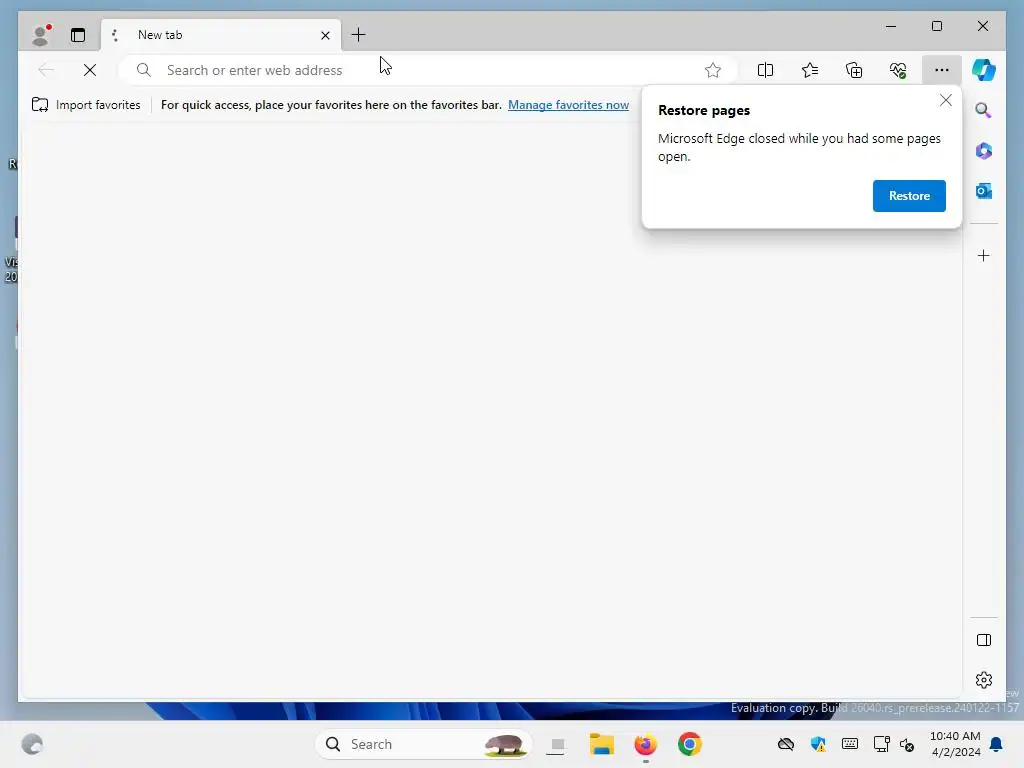Screen dimensions: 1024x768
Task: Click the taskbar Search box
Action: [423, 744]
